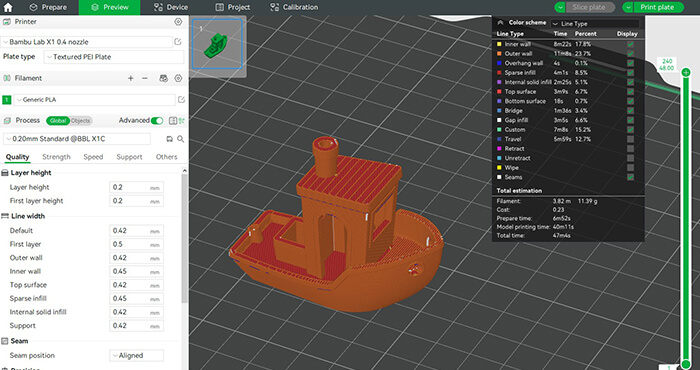This screenshot has height=370, width=700.
Task: Click the Layer height value field
Action: pos(136,187)
